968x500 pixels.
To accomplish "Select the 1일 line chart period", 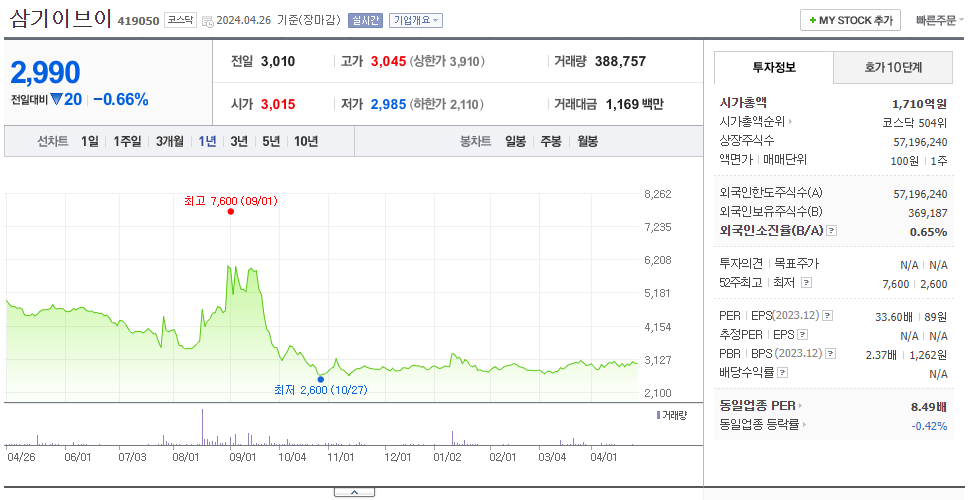I will point(90,141).
